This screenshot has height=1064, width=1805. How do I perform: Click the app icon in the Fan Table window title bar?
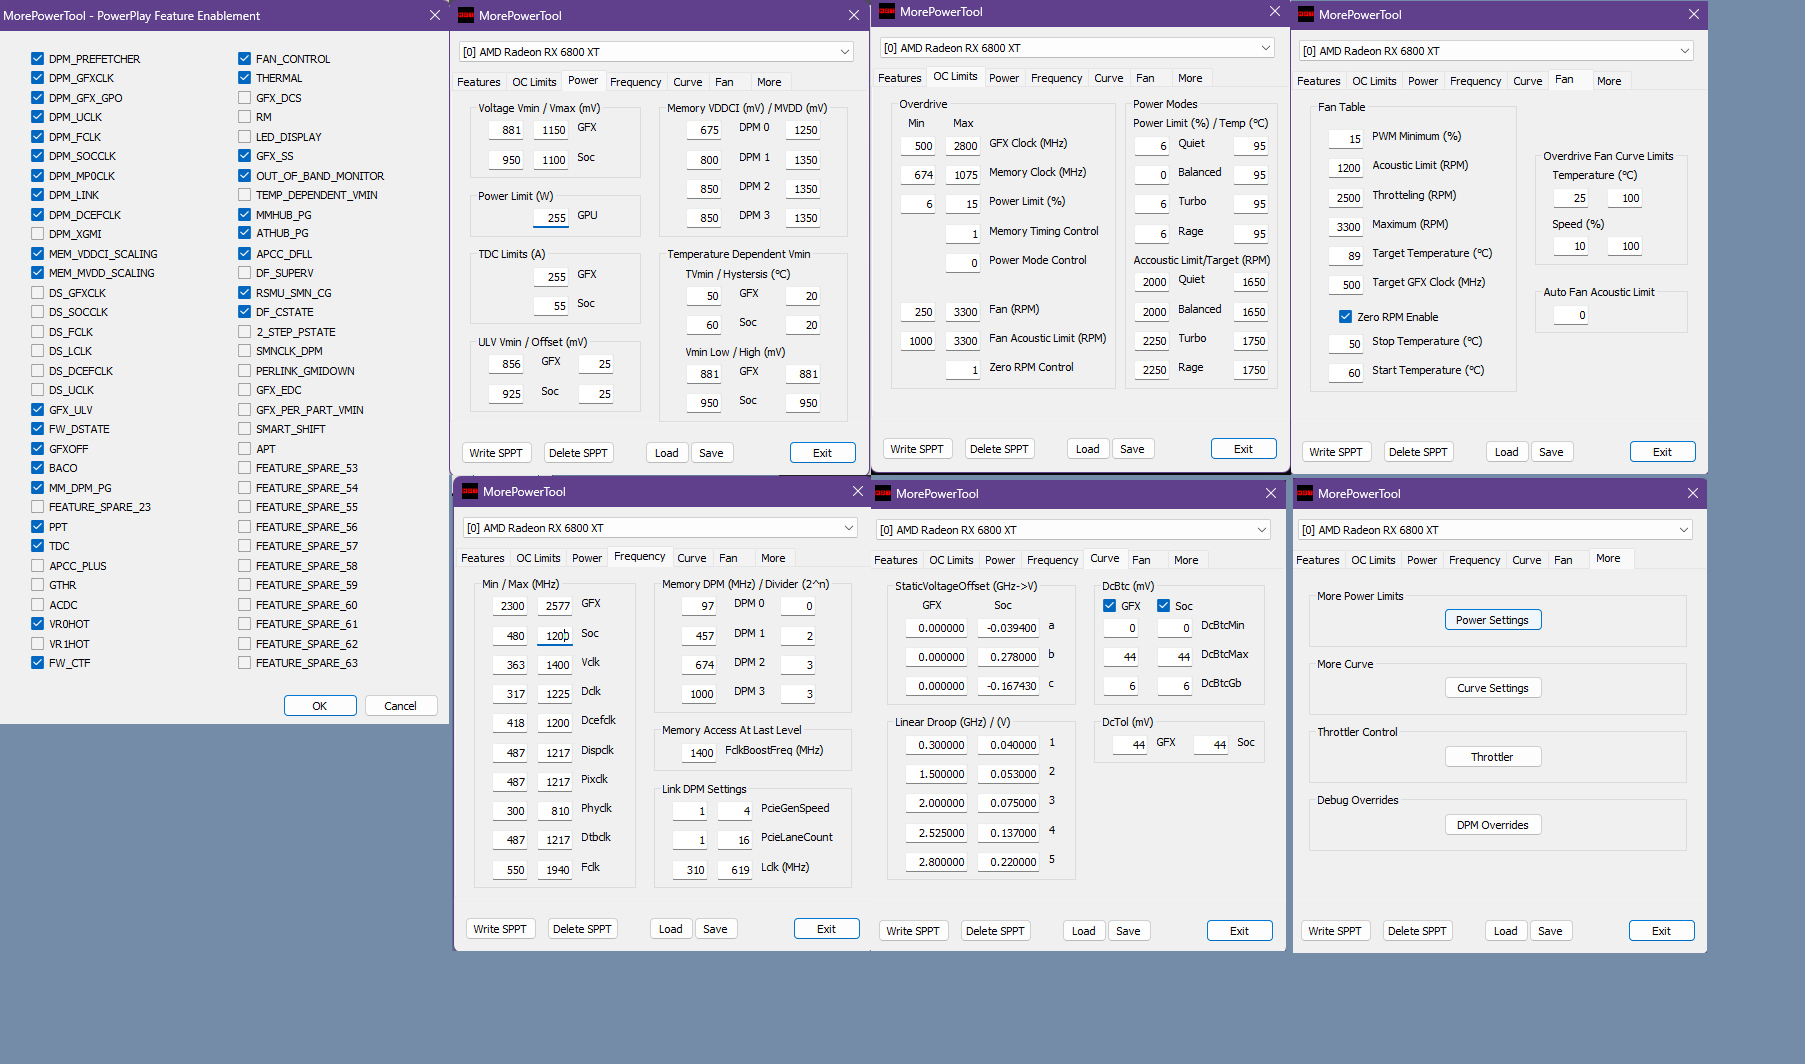click(1306, 14)
